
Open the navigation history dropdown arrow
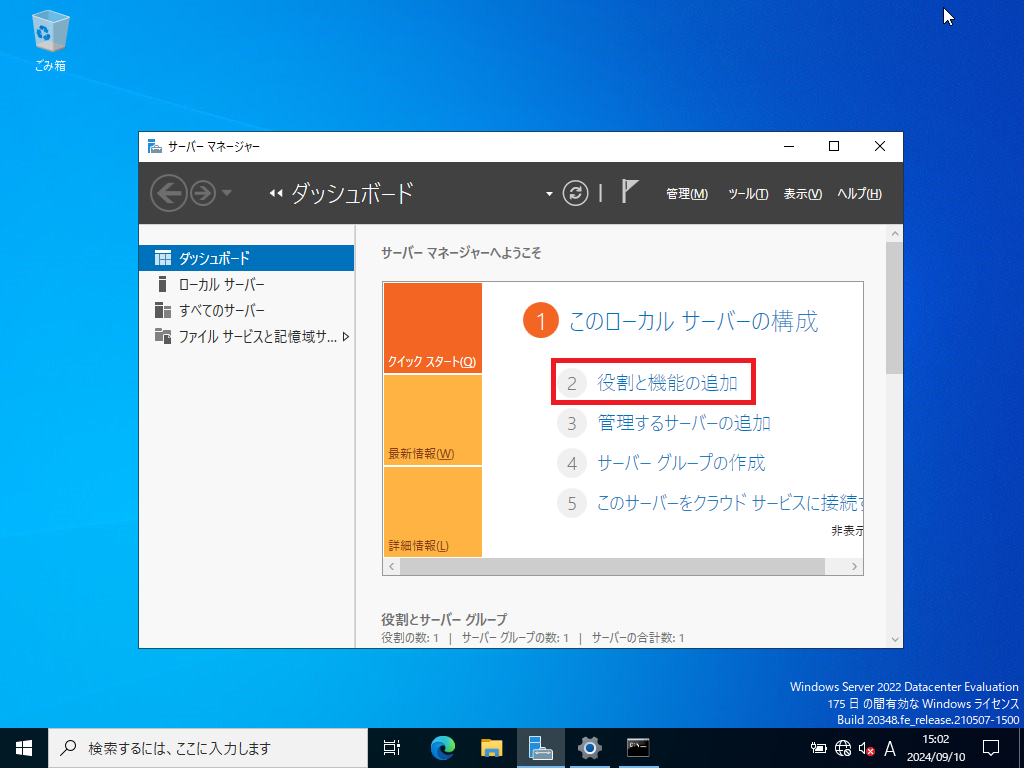227,193
